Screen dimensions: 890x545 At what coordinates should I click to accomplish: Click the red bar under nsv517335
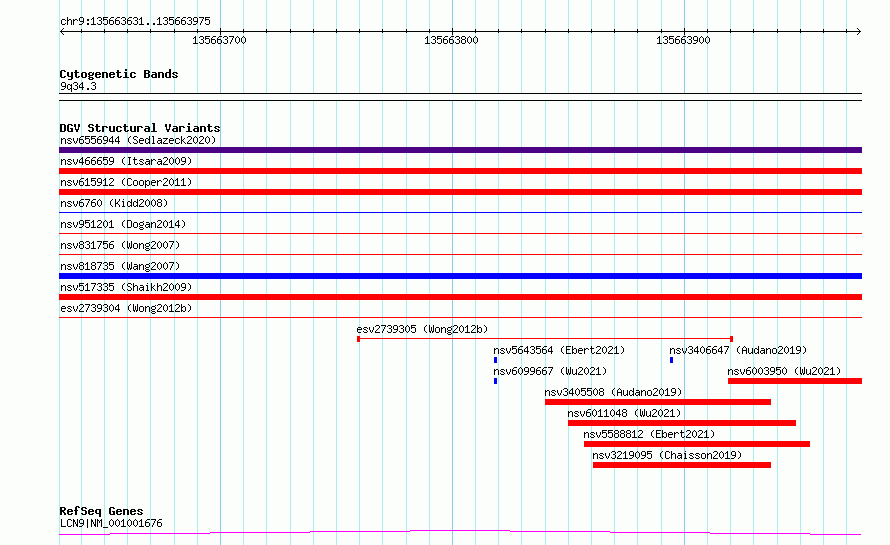pyautogui.click(x=460, y=297)
